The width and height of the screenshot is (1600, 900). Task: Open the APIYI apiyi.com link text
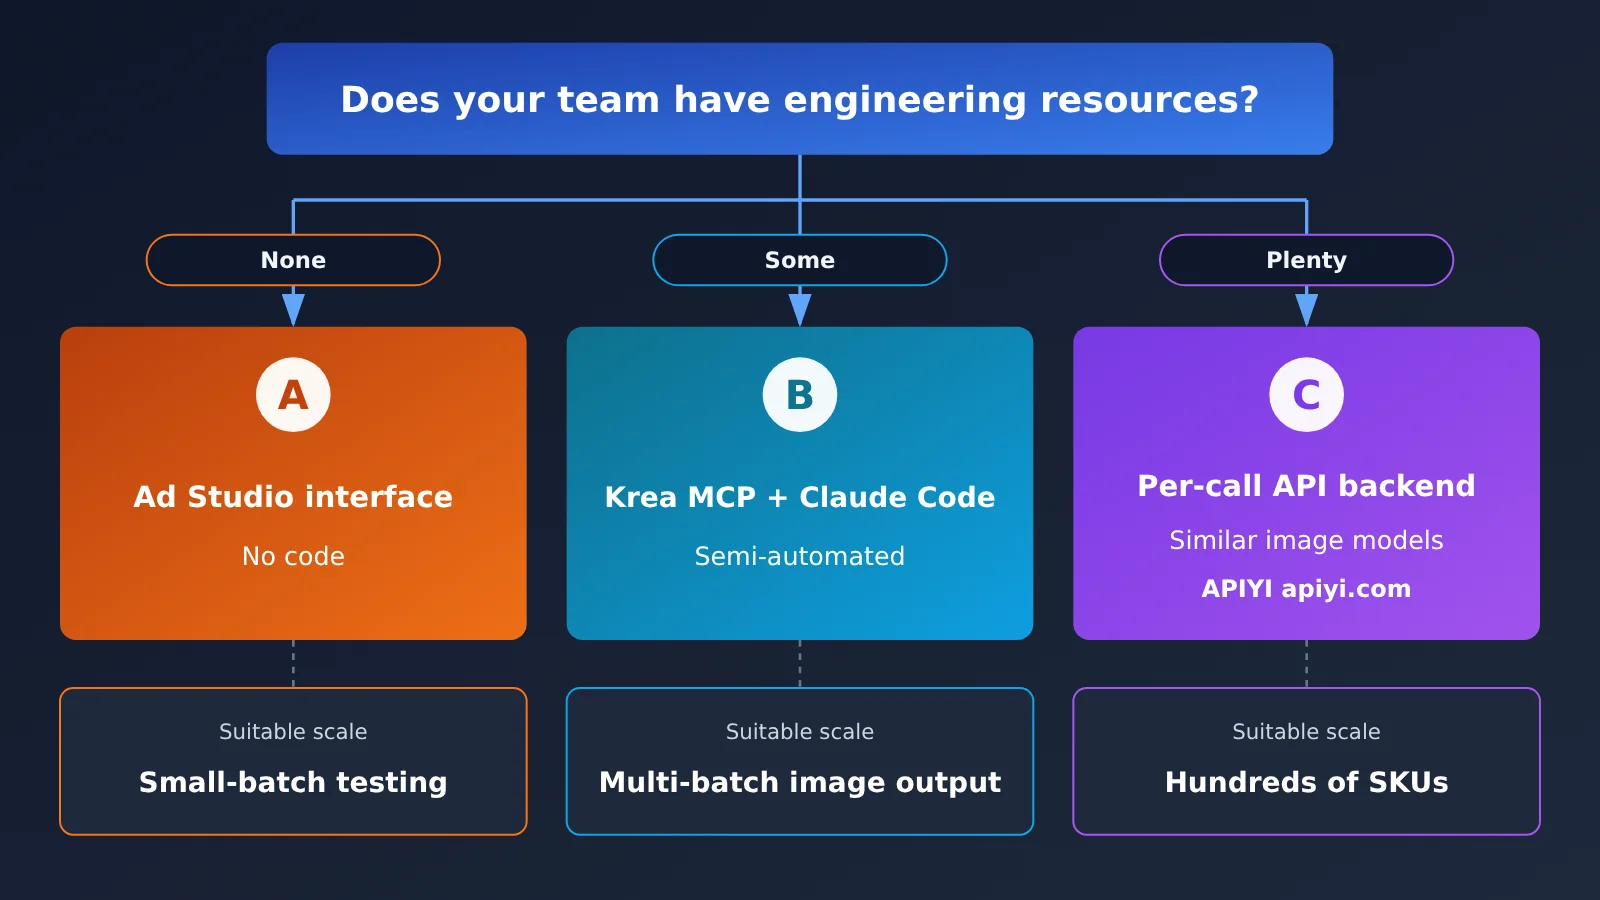pos(1306,588)
